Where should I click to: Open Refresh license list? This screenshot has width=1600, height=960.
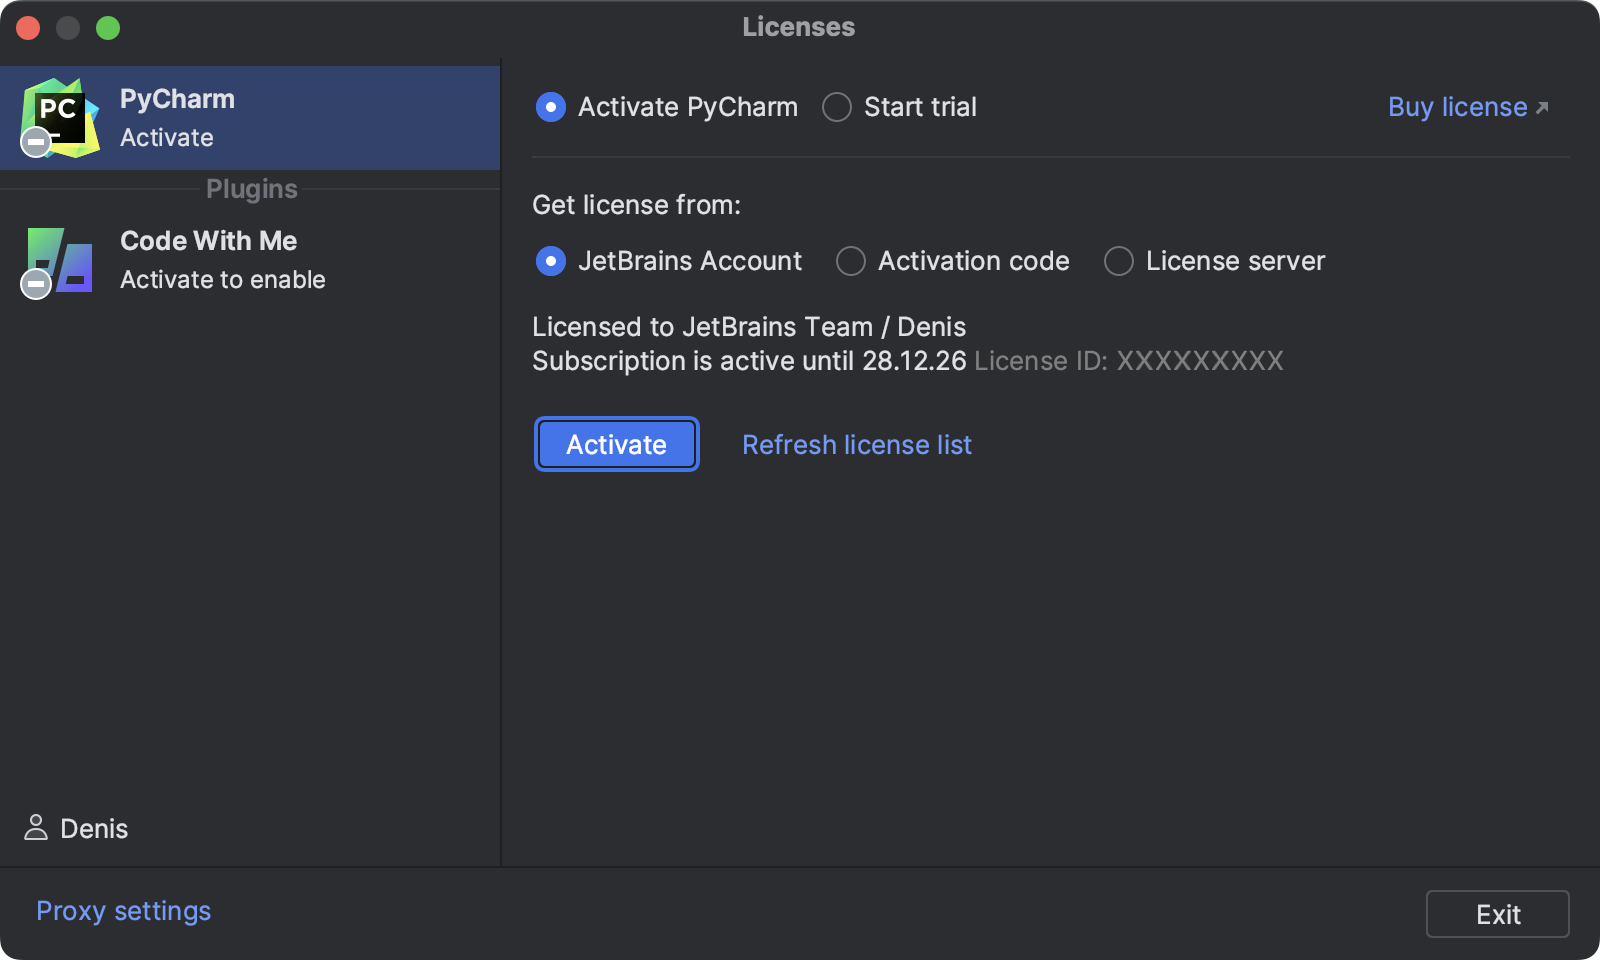(856, 444)
